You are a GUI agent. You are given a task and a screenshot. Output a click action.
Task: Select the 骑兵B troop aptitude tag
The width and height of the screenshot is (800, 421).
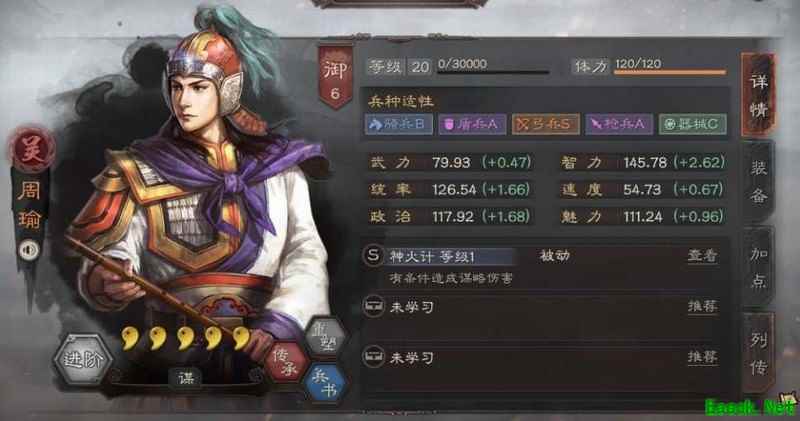coord(398,124)
